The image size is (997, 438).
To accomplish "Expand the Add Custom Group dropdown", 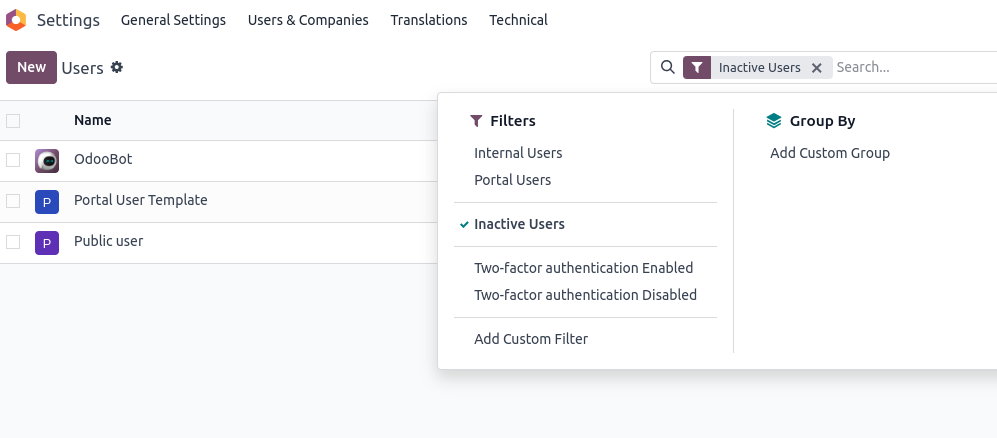I will (829, 153).
